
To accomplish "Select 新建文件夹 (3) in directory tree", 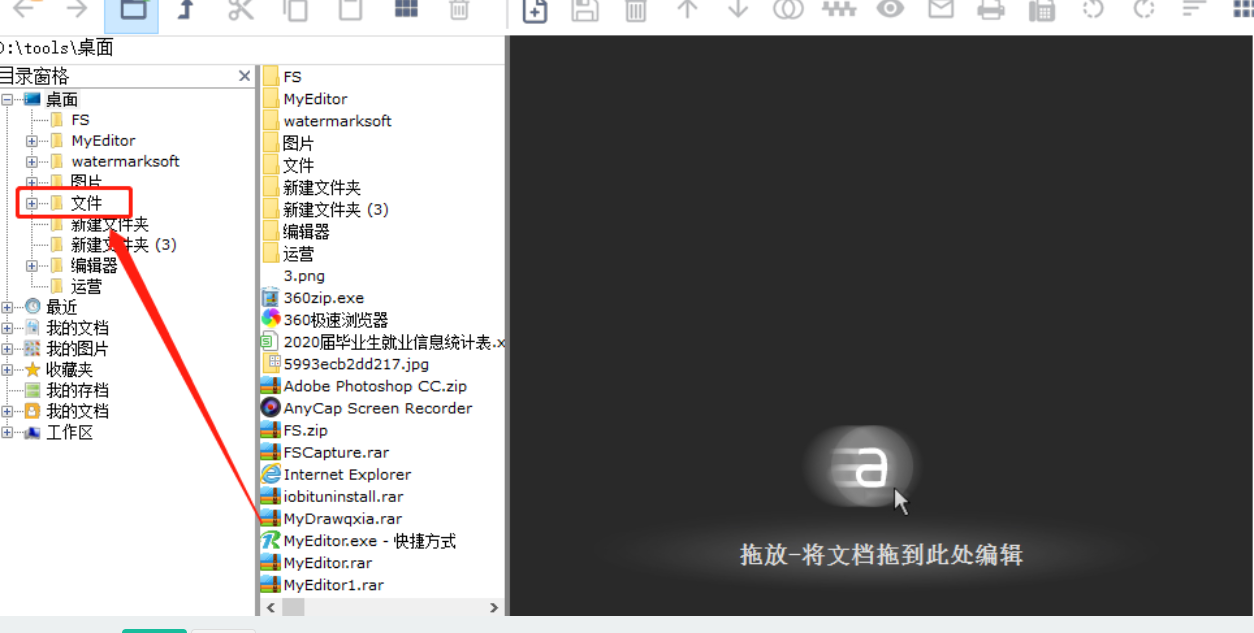I will [x=124, y=245].
